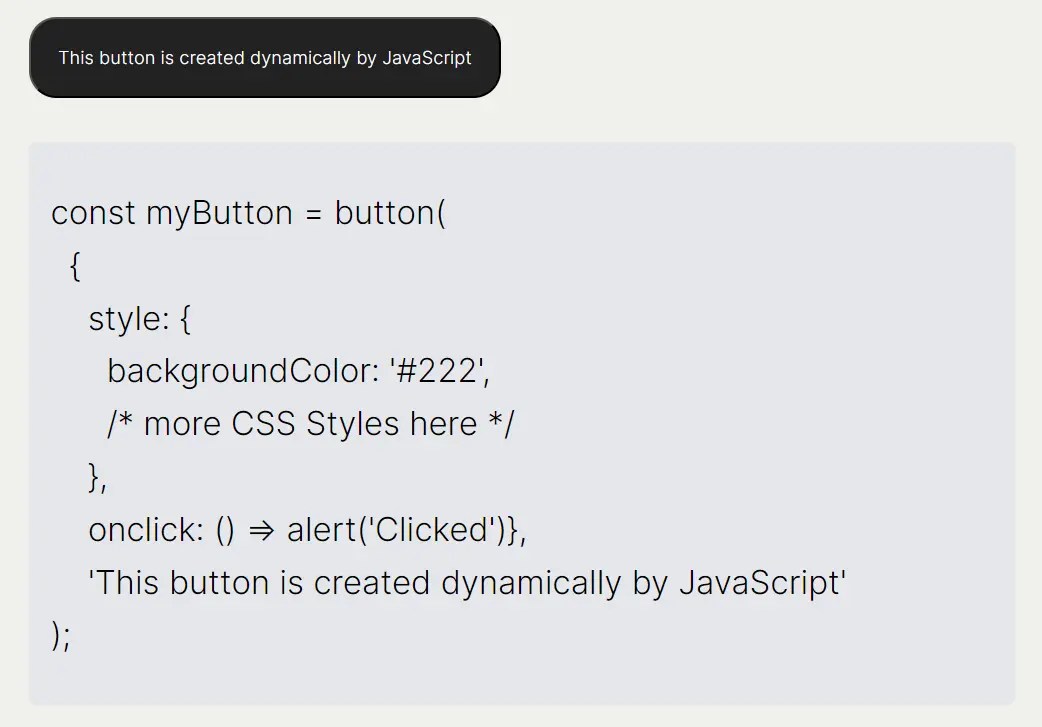The width and height of the screenshot is (1042, 727).
Task: Click the 'more CSS Styles here' comment
Action: [310, 424]
